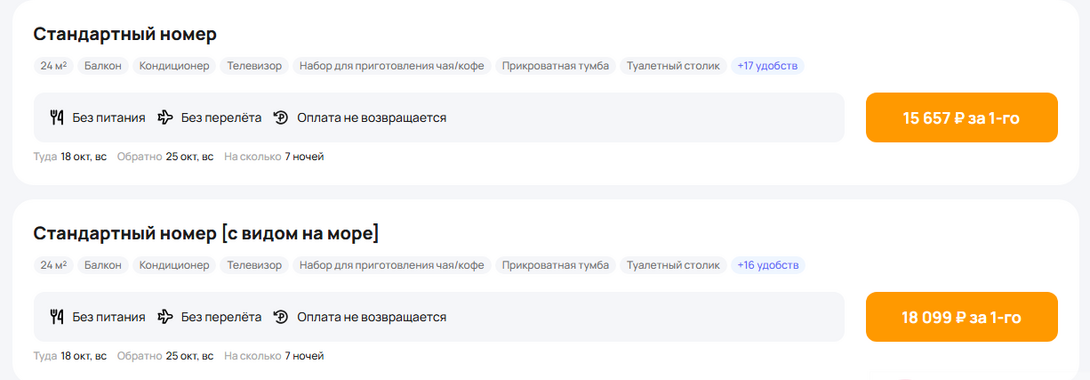Click the airplane icon in Стандартный номер row
The image size is (1090, 380).
coord(165,117)
